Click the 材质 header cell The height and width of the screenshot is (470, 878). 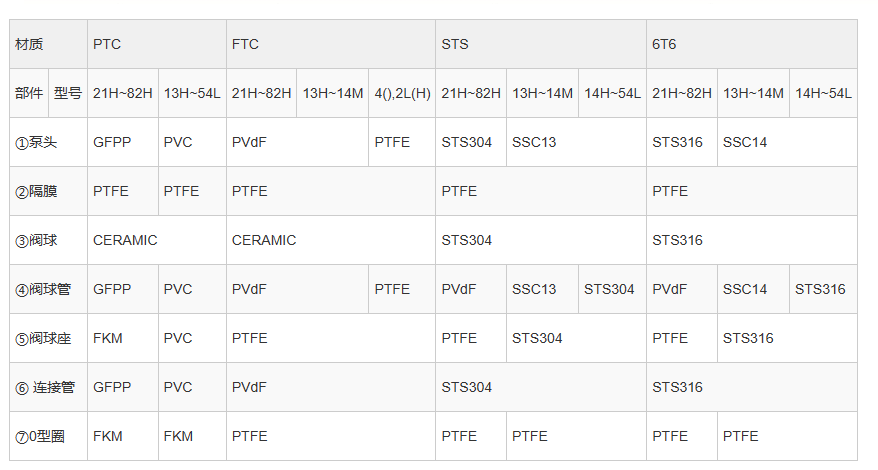(x=48, y=44)
